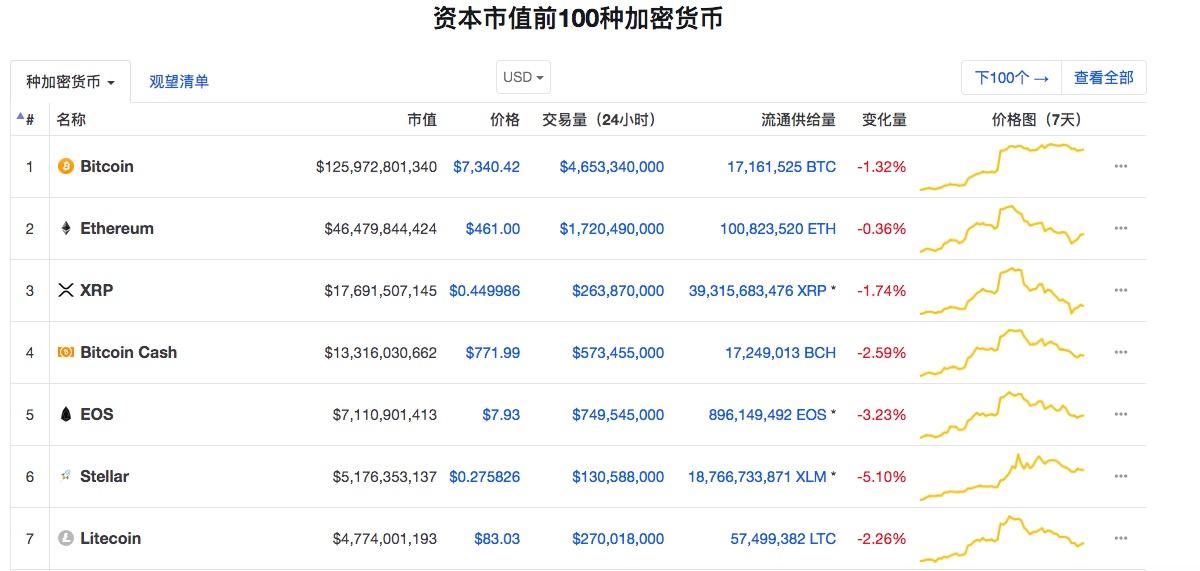Click the XRP logo icon

66,291
